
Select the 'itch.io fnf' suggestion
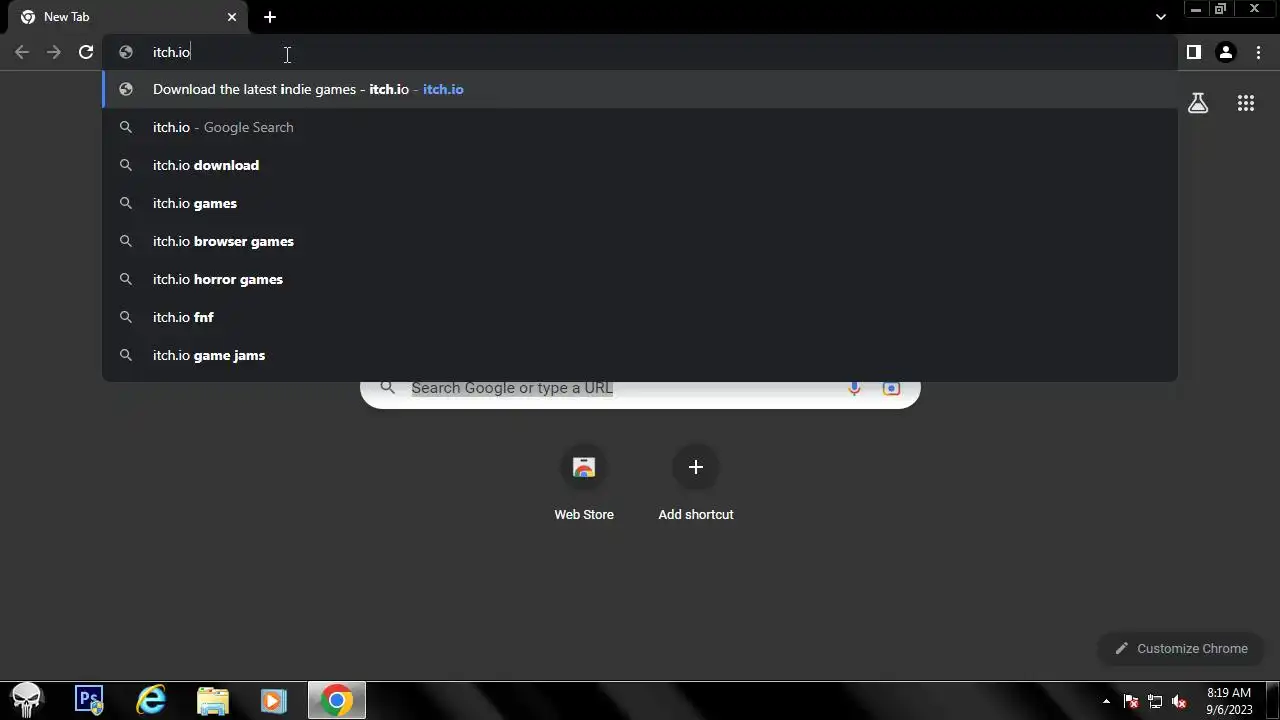point(640,317)
